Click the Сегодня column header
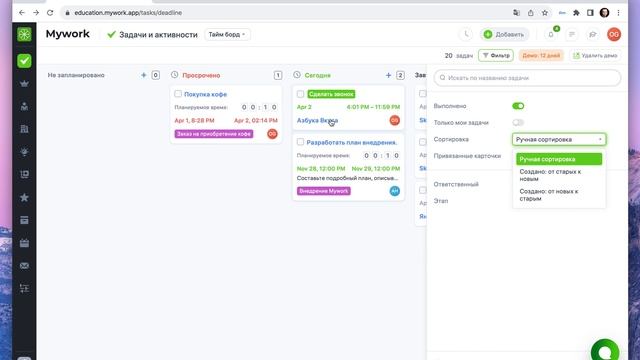Screen dimensions: 640x360 (318, 76)
